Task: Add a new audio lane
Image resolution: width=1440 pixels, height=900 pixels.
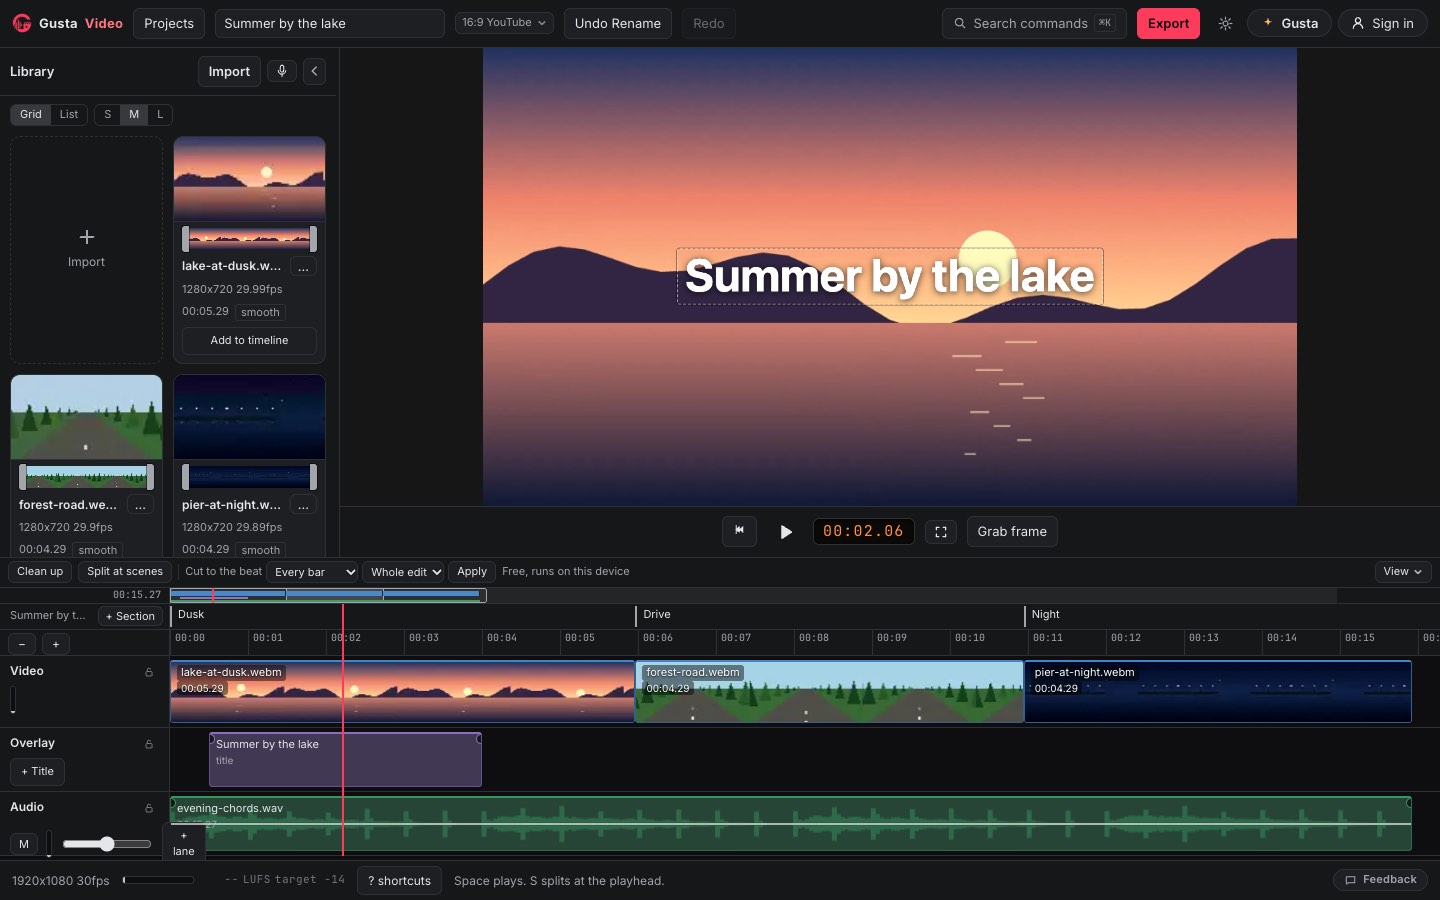Action: point(184,843)
